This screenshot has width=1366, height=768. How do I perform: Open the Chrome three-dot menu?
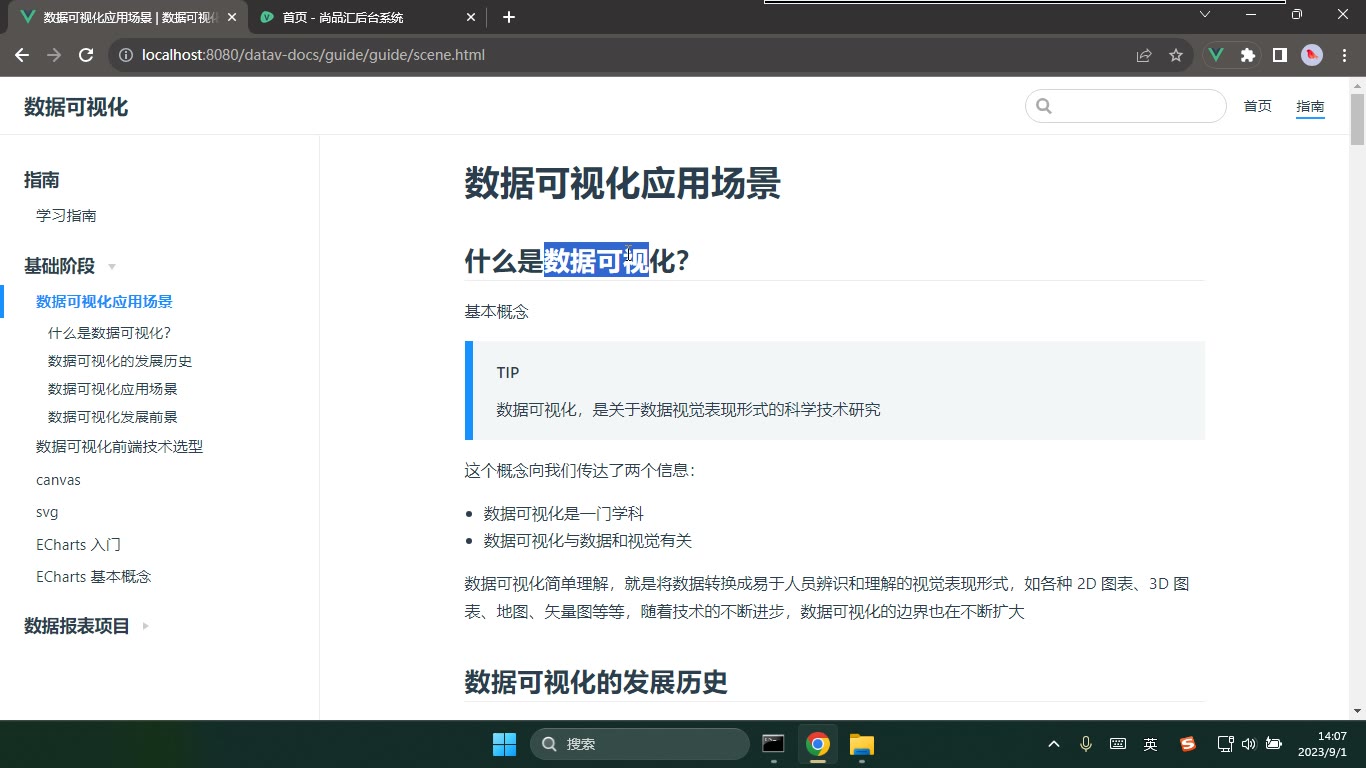(x=1342, y=55)
